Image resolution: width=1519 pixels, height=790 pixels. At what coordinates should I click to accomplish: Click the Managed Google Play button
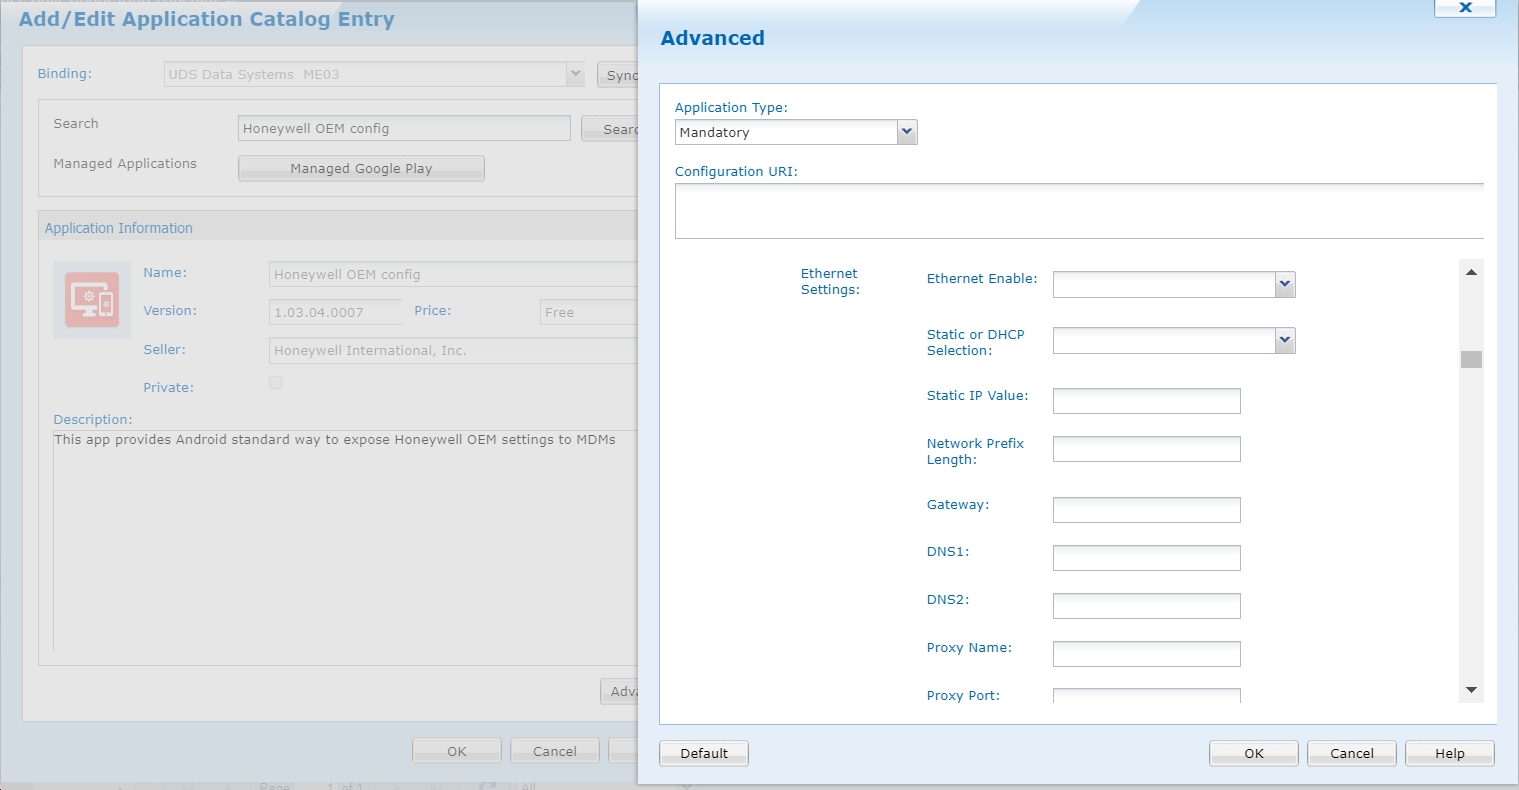[x=361, y=168]
